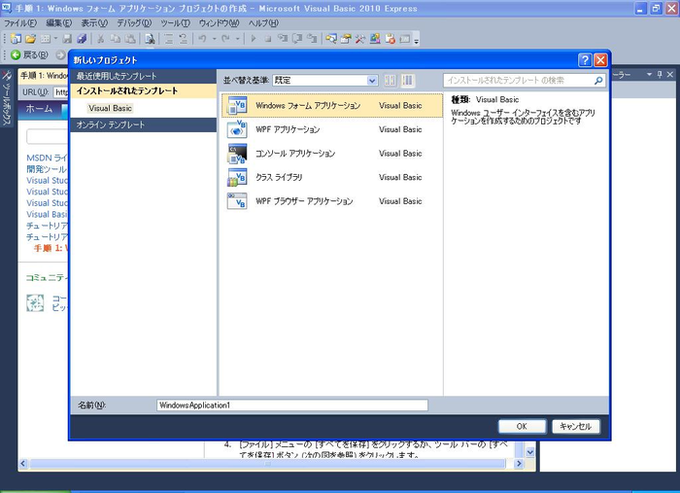Open the Redo history dropdown arrow
The height and width of the screenshot is (493, 680).
pos(237,39)
